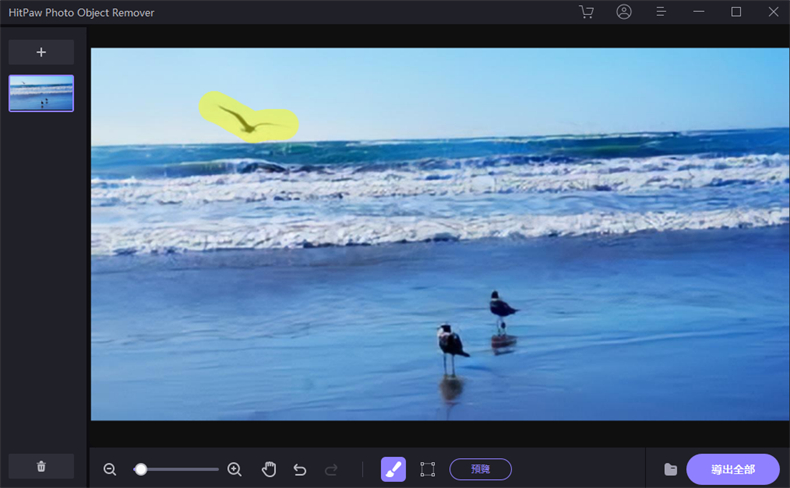Click the 導出全部 export all button

[732, 469]
